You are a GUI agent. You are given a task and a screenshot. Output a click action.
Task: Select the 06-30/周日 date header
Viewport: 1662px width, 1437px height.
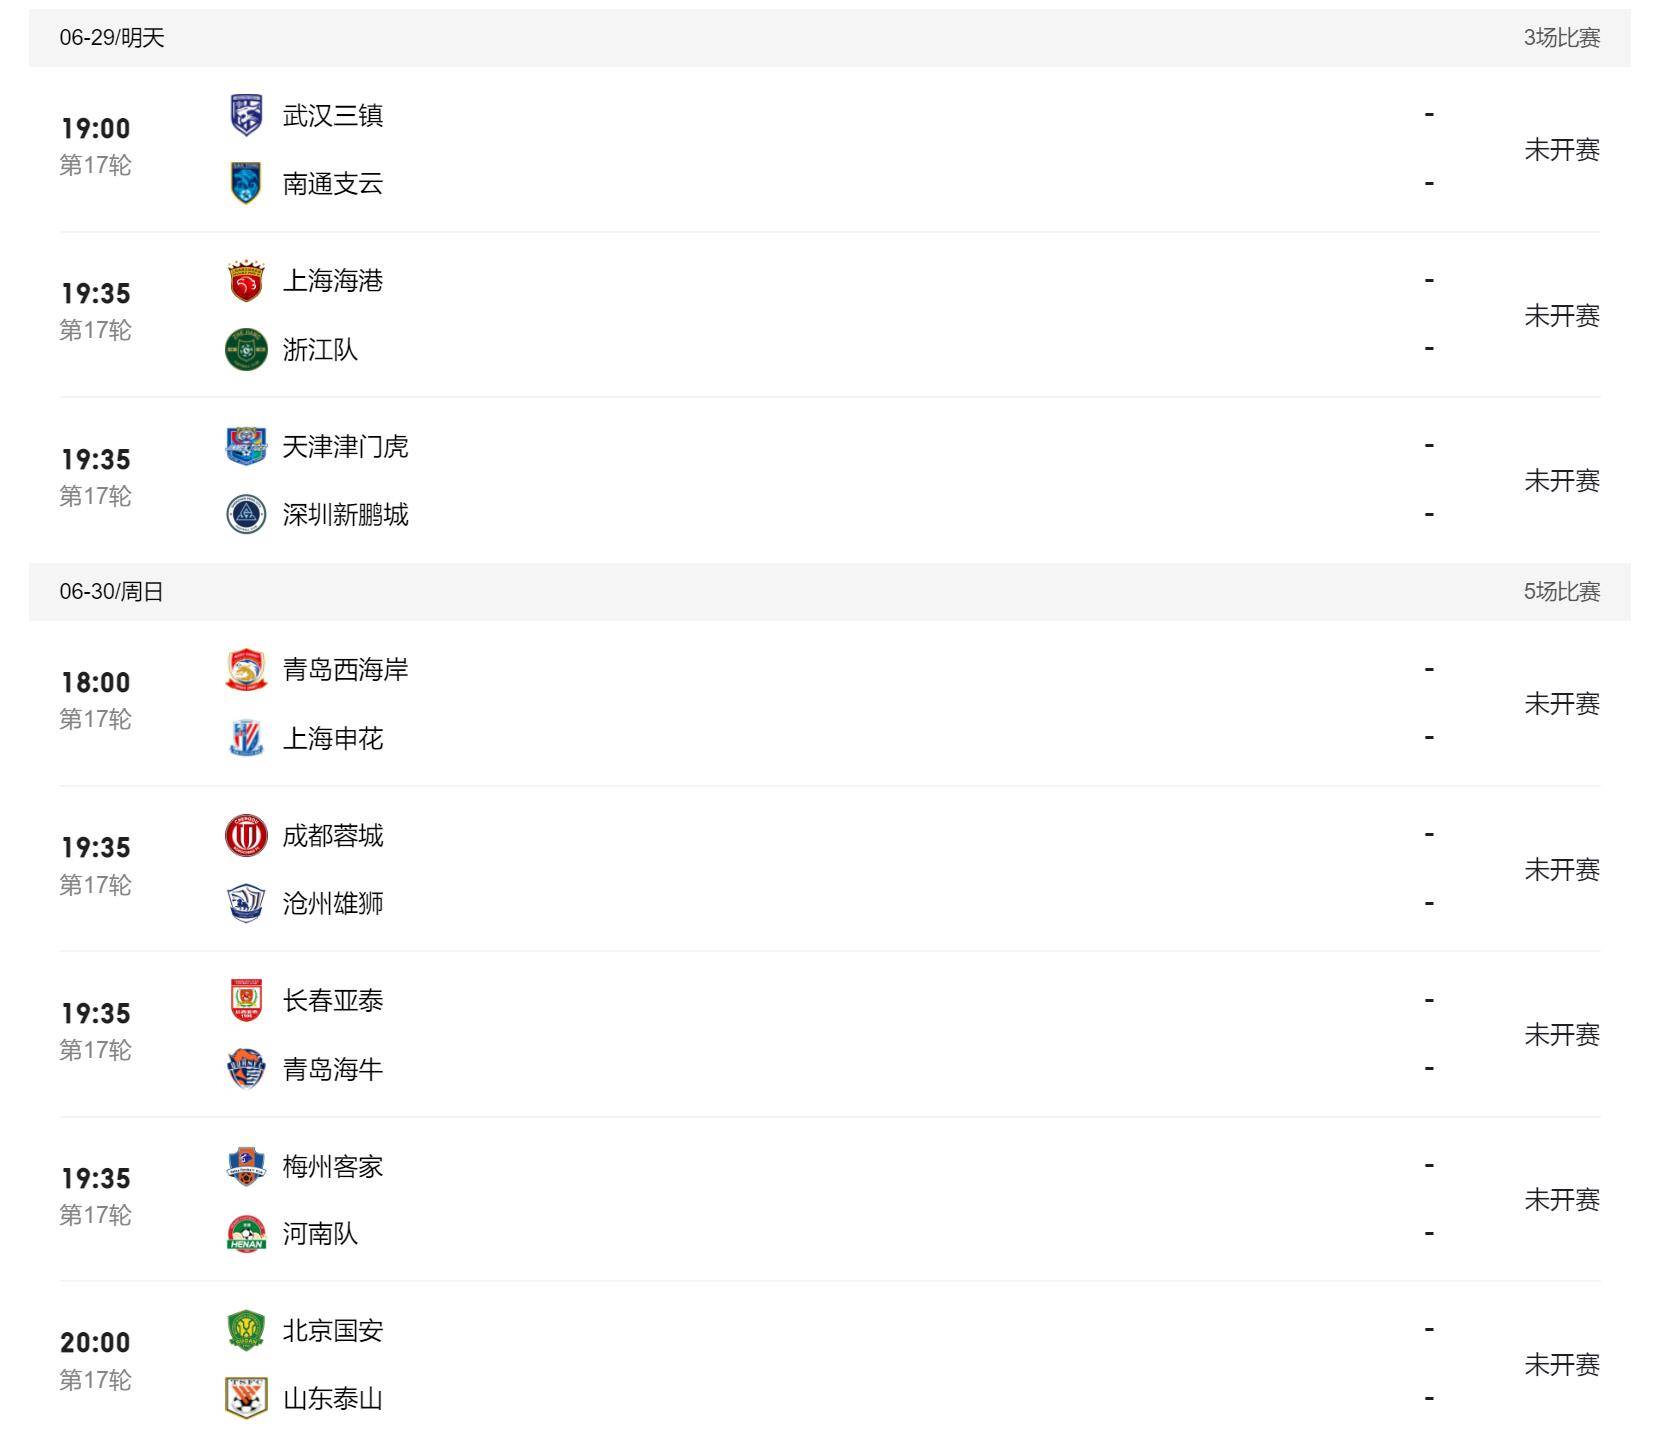[111, 592]
